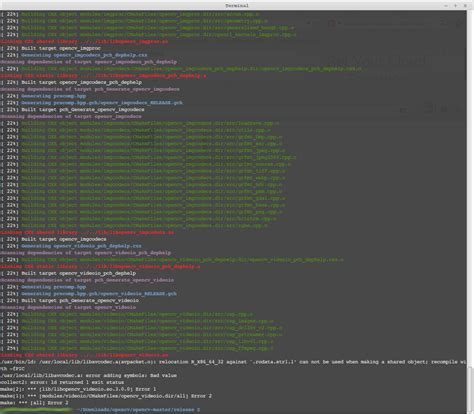Click the Terminal window title

[237, 5]
